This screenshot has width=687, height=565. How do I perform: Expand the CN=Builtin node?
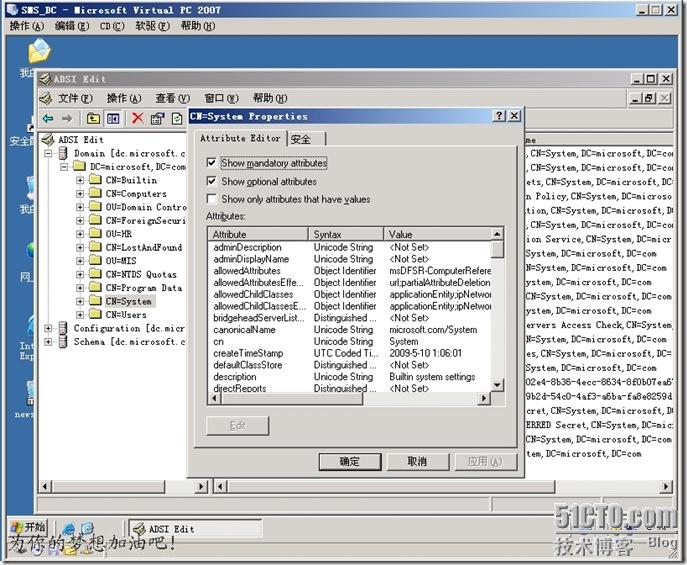[80, 180]
